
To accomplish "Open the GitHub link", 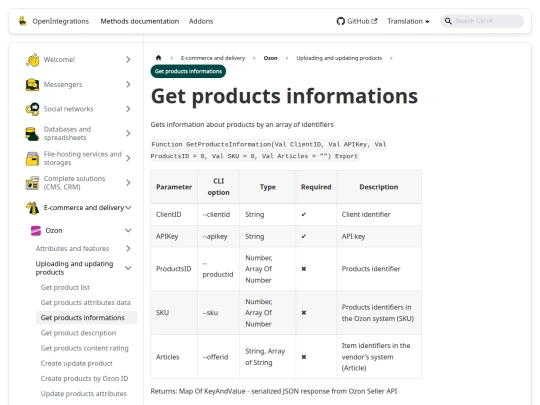I will (357, 21).
